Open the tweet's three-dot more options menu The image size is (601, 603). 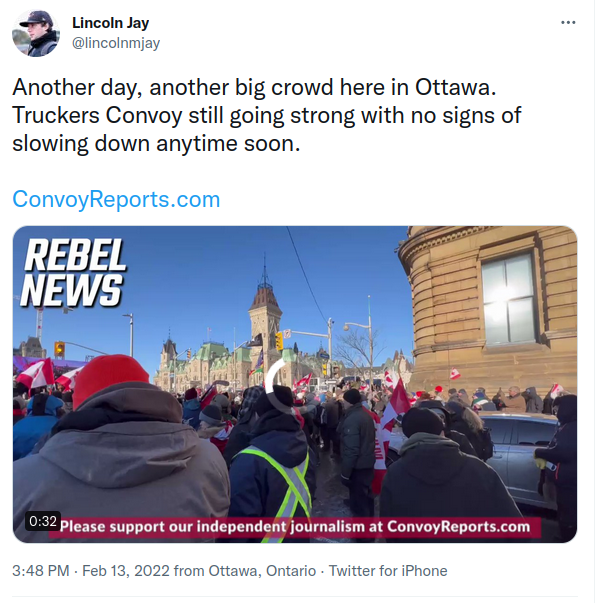point(568,23)
